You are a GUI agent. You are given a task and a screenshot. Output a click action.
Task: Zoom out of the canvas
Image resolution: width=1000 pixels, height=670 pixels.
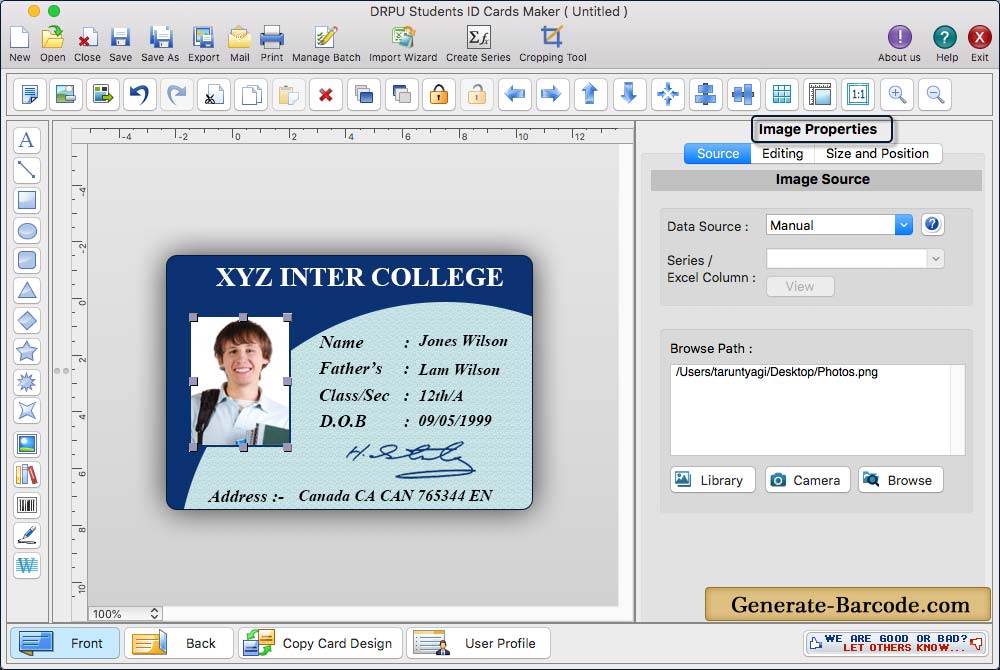coord(935,94)
